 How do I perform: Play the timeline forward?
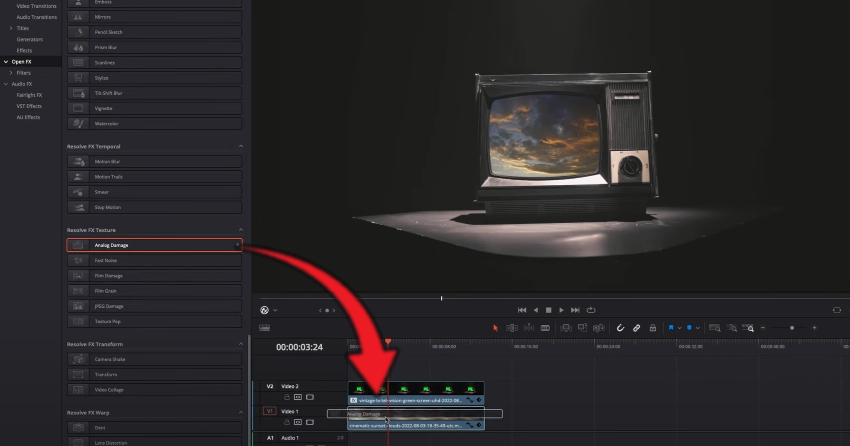[x=562, y=310]
